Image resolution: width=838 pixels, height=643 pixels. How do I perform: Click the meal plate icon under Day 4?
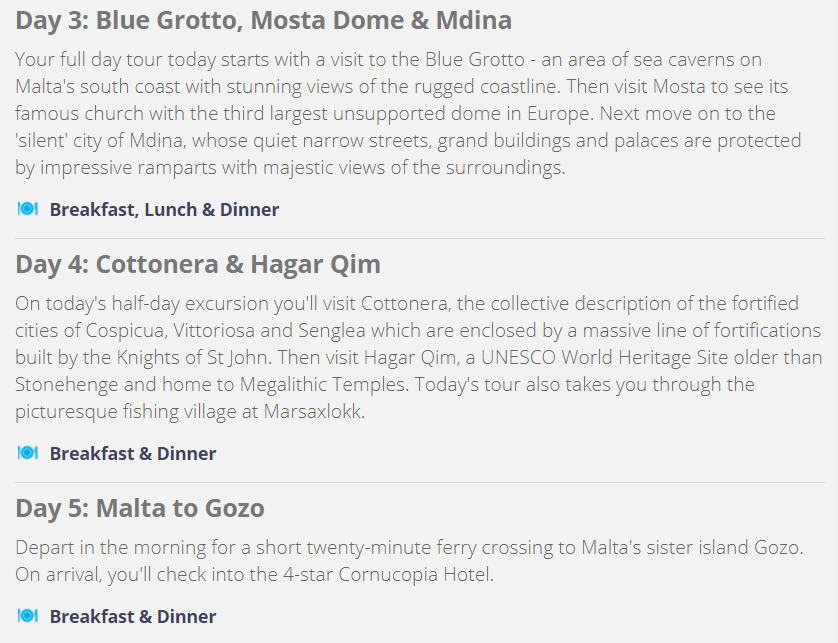[x=28, y=453]
